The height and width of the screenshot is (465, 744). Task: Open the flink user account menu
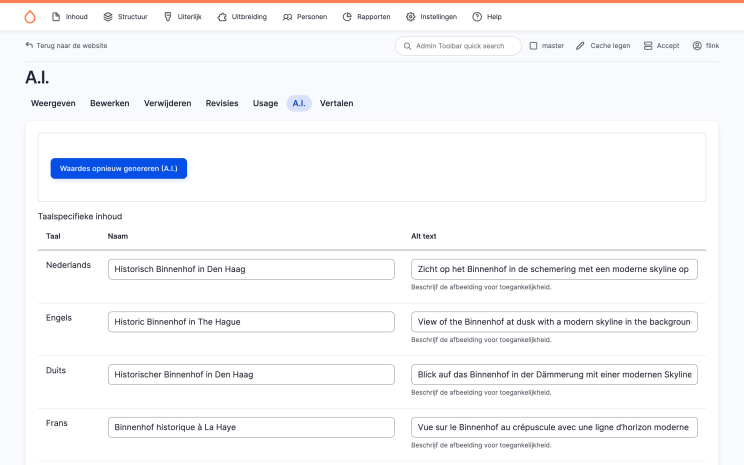[x=705, y=46]
